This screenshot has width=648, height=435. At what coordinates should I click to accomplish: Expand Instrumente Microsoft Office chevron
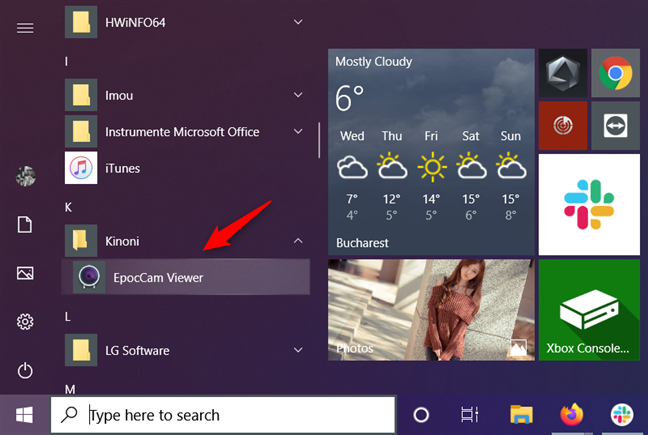[x=298, y=131]
